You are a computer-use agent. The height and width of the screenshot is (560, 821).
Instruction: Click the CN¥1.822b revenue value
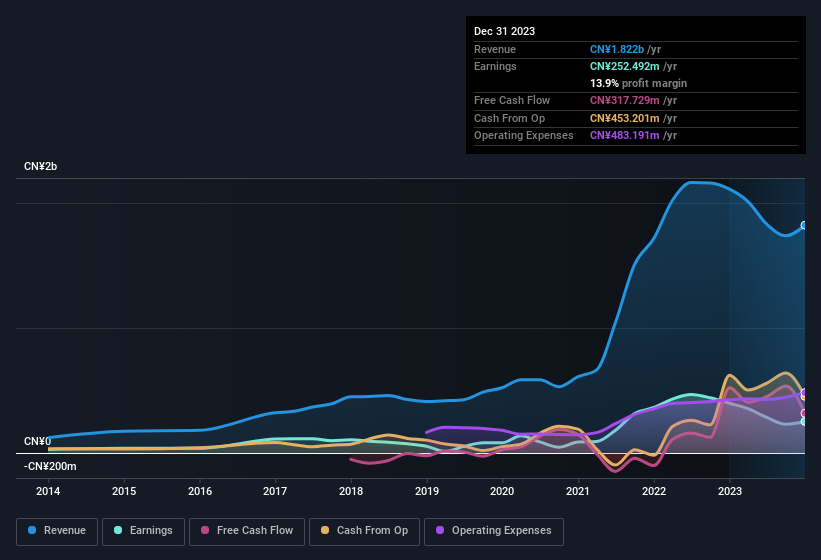point(617,49)
